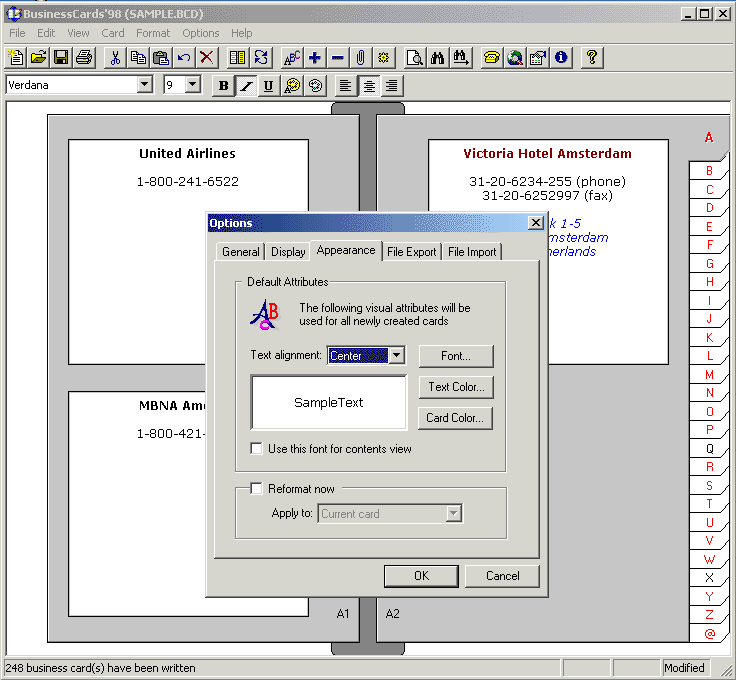Click the globe web search icon

tap(515, 58)
